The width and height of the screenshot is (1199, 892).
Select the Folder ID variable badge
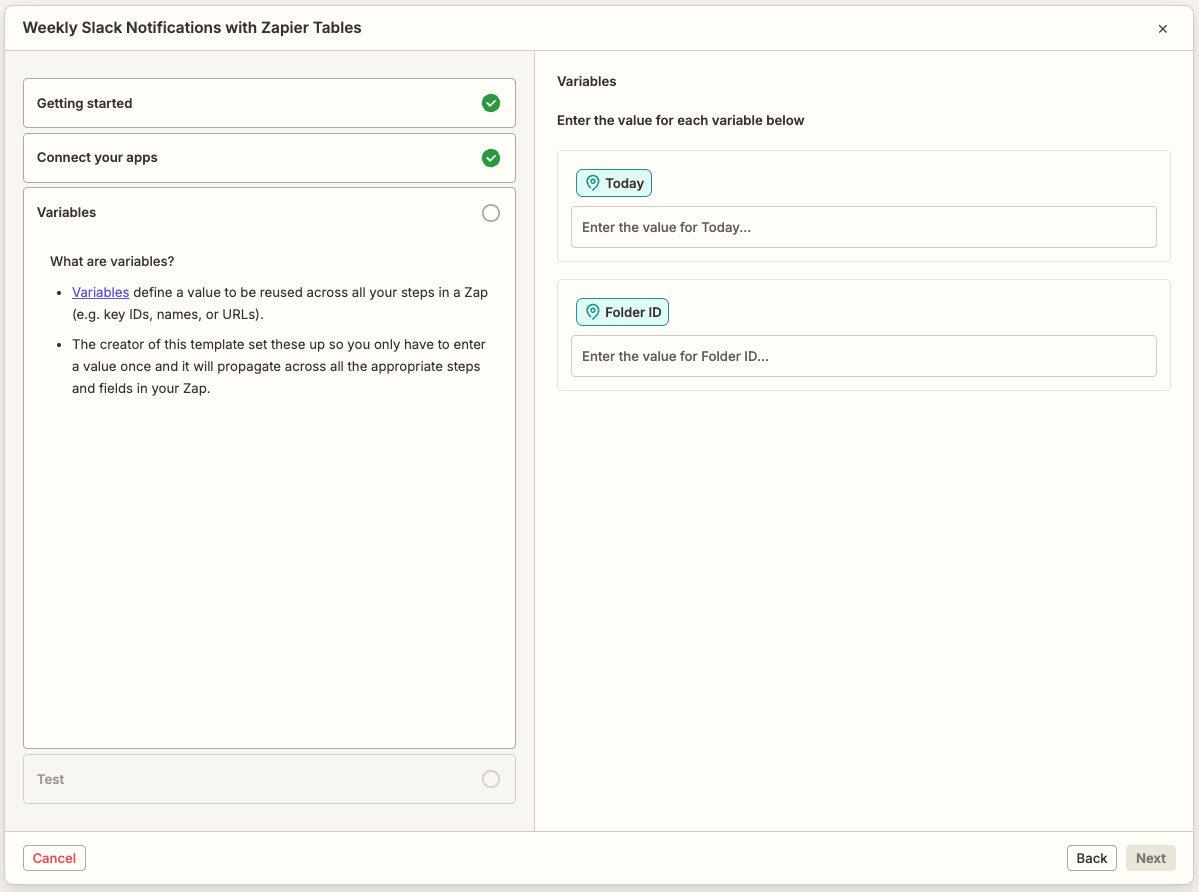coord(622,312)
